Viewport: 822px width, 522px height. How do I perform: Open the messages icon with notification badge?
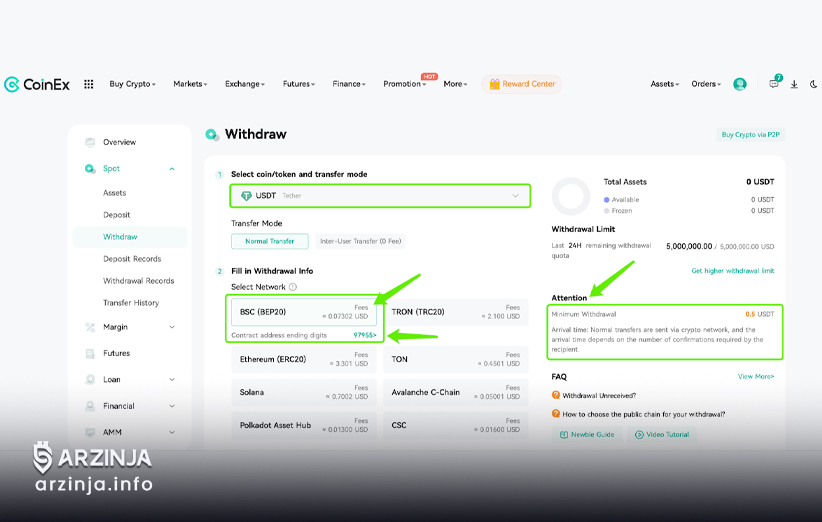click(774, 84)
